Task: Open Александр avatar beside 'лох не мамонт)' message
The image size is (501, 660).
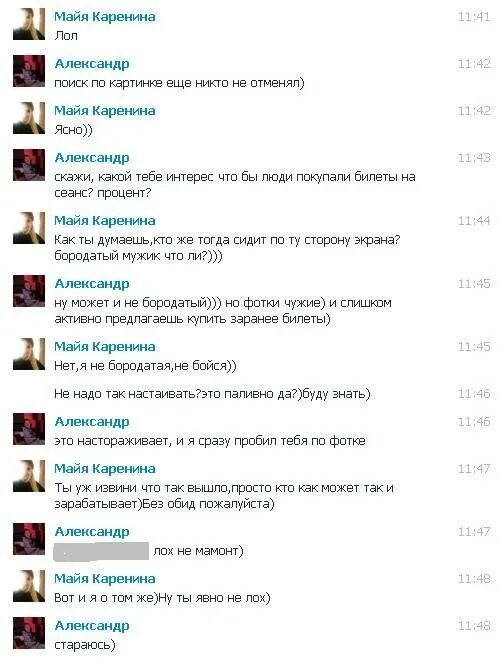Action: point(29,539)
